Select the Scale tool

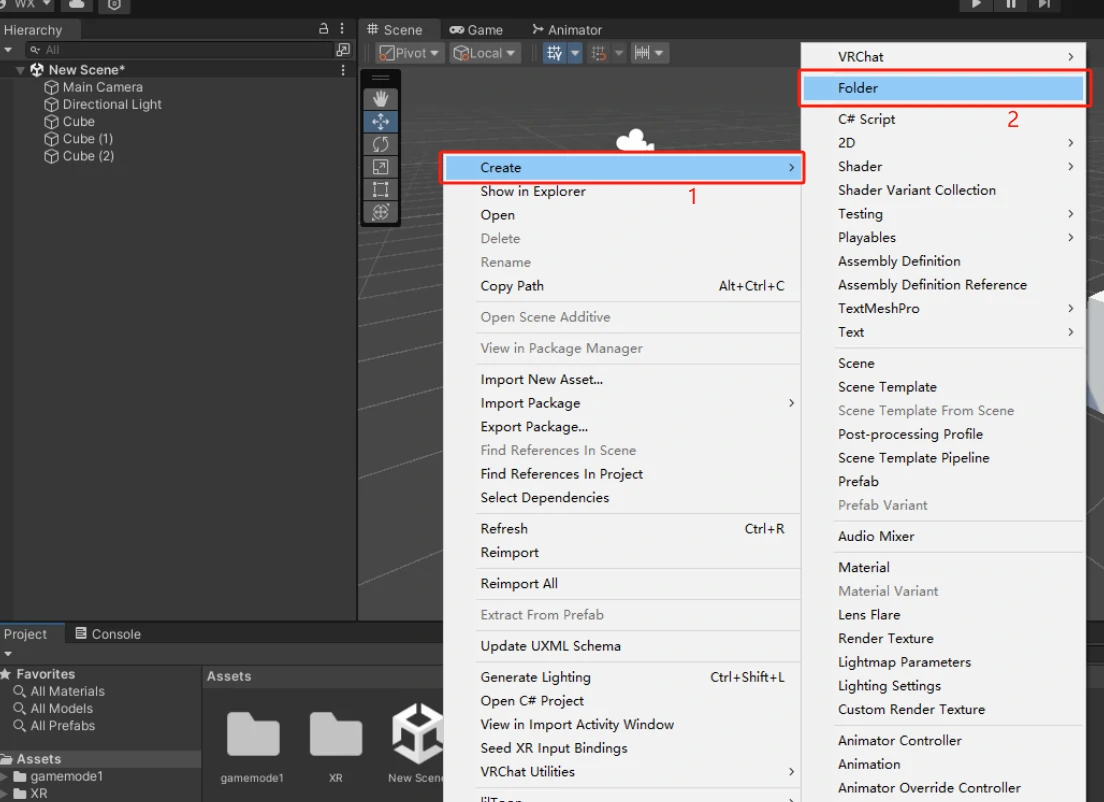[380, 167]
